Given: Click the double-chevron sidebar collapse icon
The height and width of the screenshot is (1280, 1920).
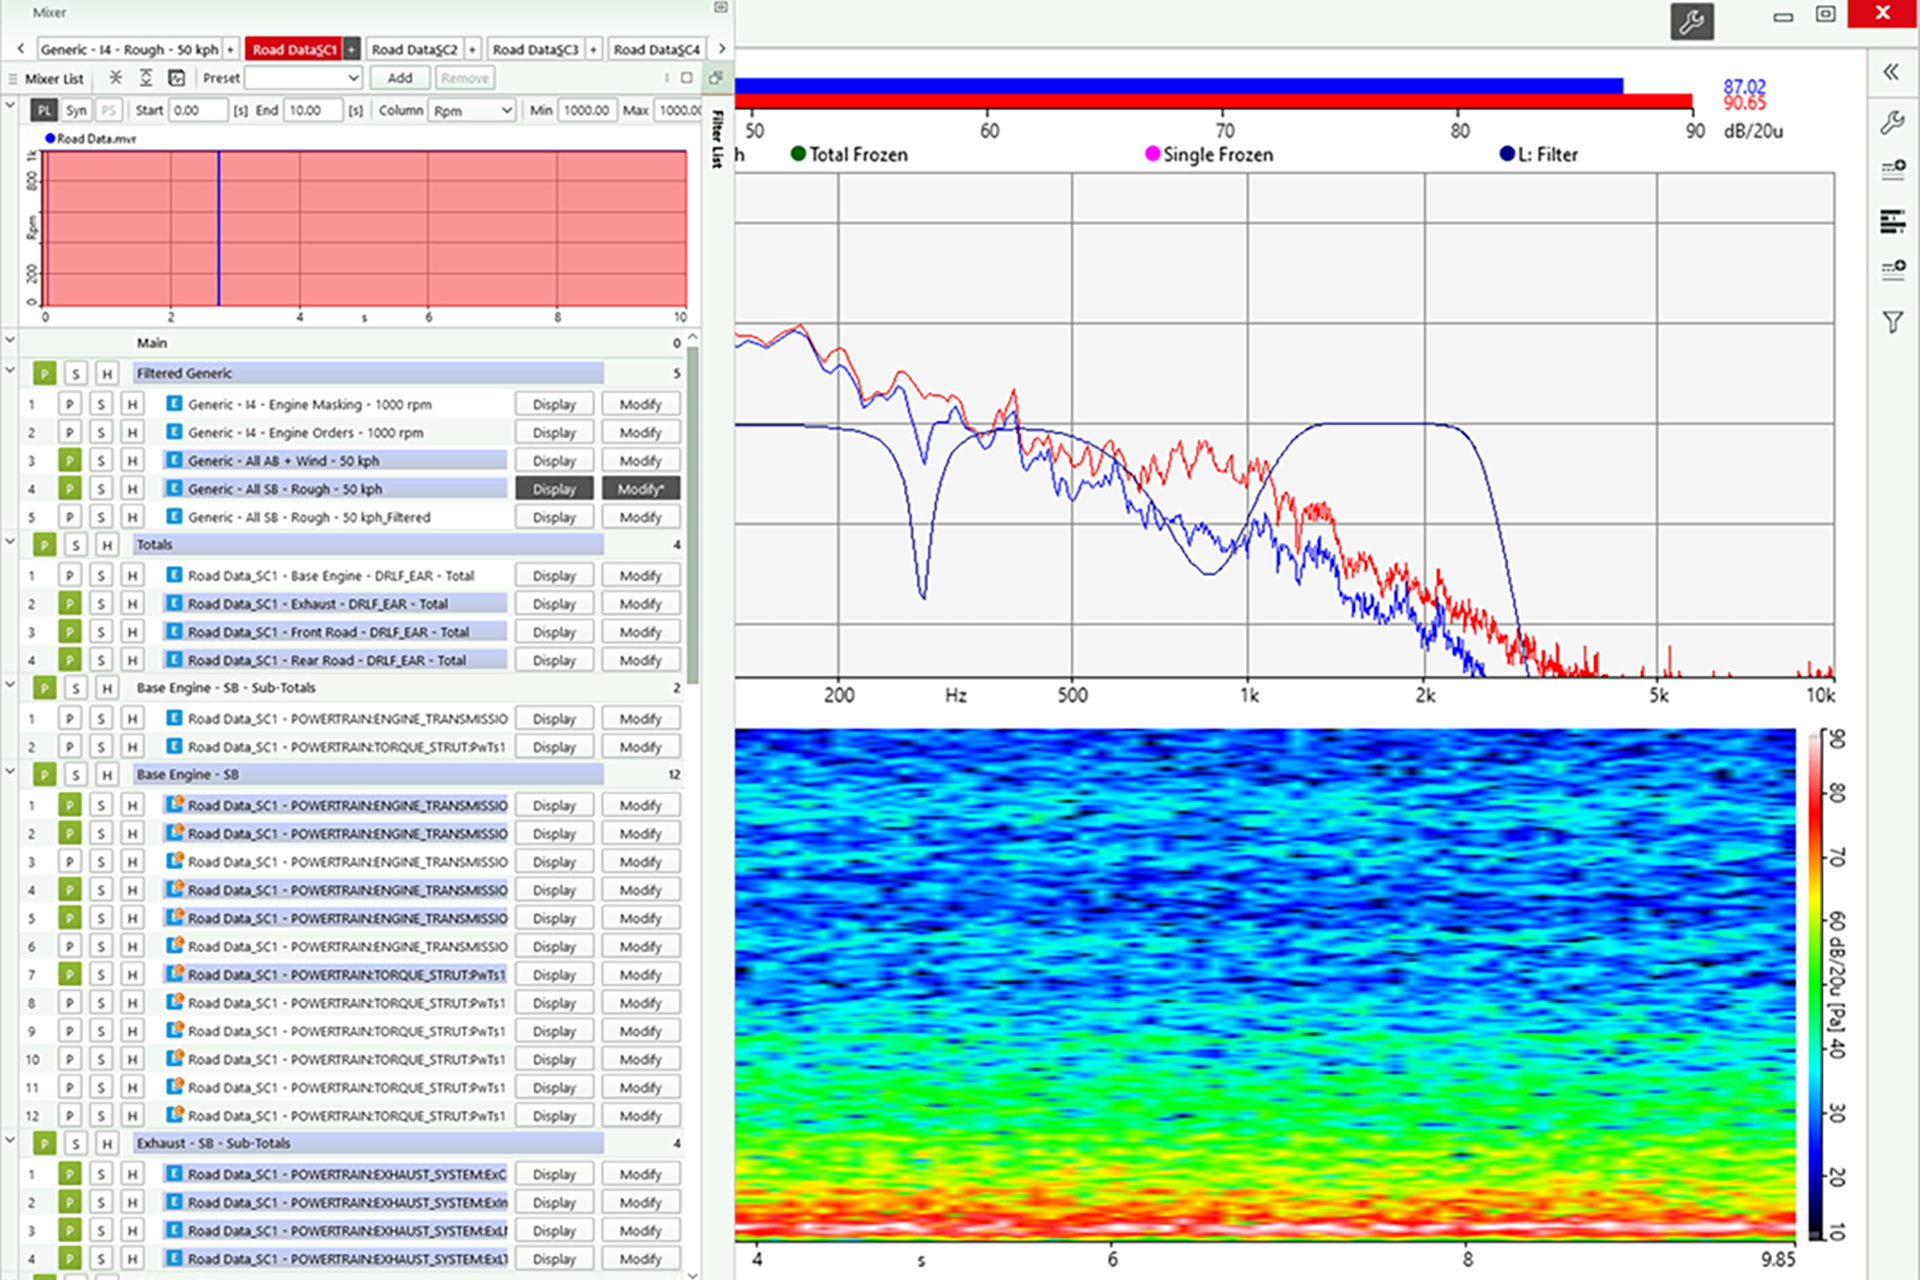Looking at the screenshot, I should point(1891,72).
